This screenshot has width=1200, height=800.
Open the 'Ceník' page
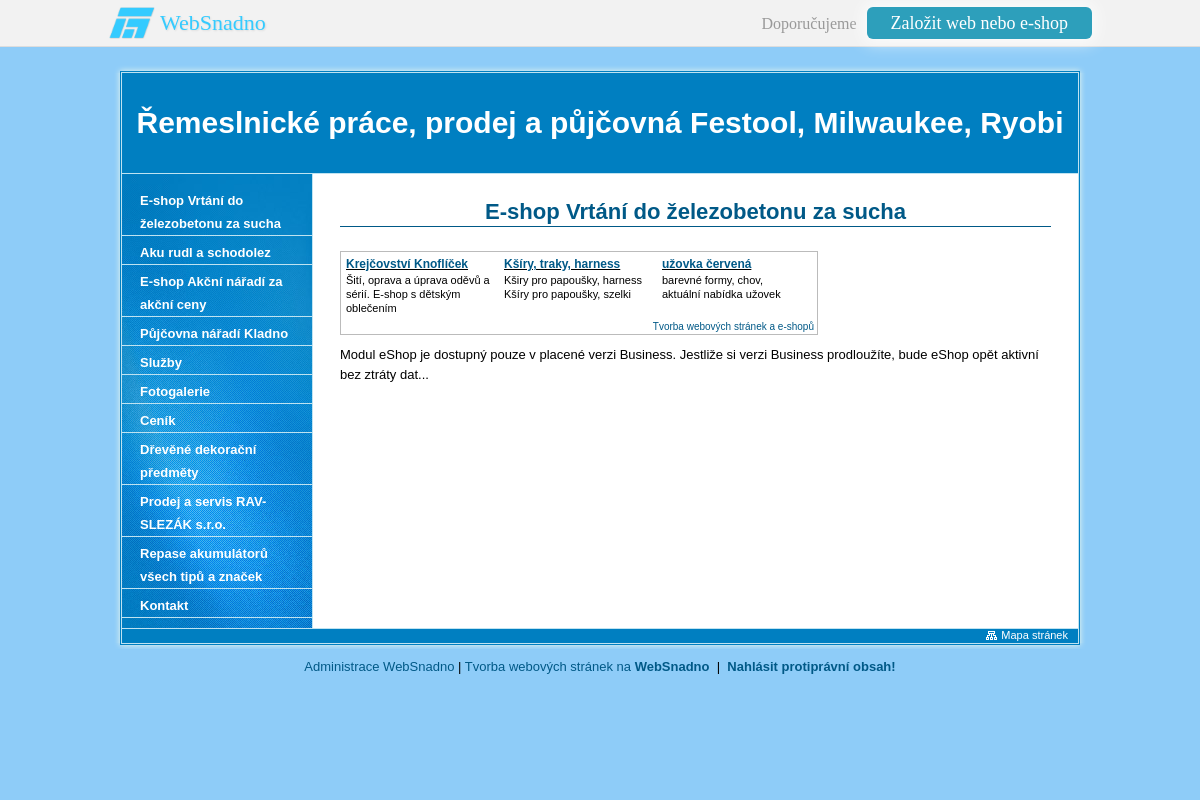tap(157, 420)
